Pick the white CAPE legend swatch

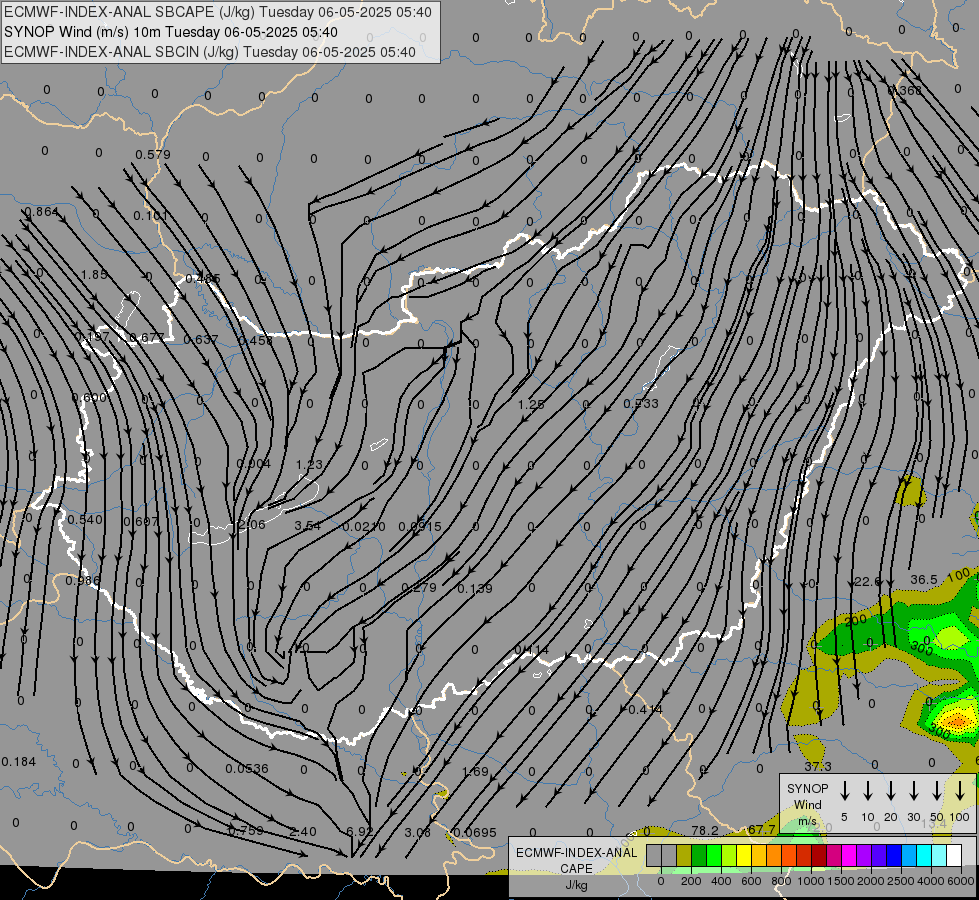pyautogui.click(x=953, y=855)
